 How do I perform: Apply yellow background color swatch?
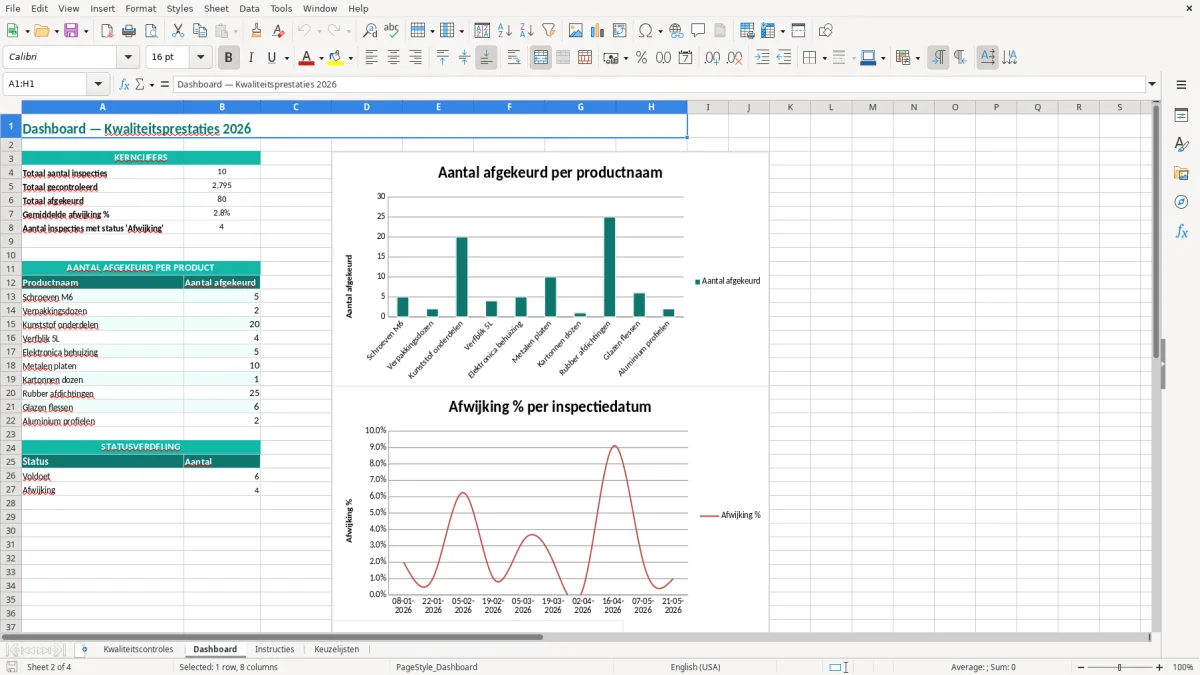pos(336,58)
